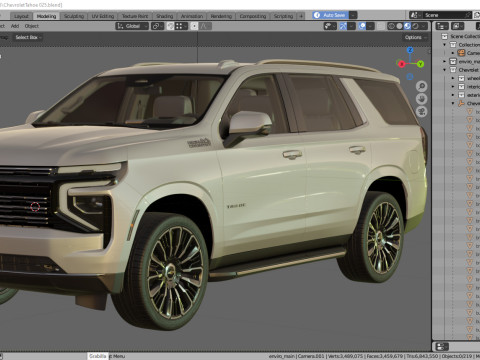Viewport: 480px width, 360px height.
Task: Open the Global transform orientation dropdown
Action: (x=132, y=26)
